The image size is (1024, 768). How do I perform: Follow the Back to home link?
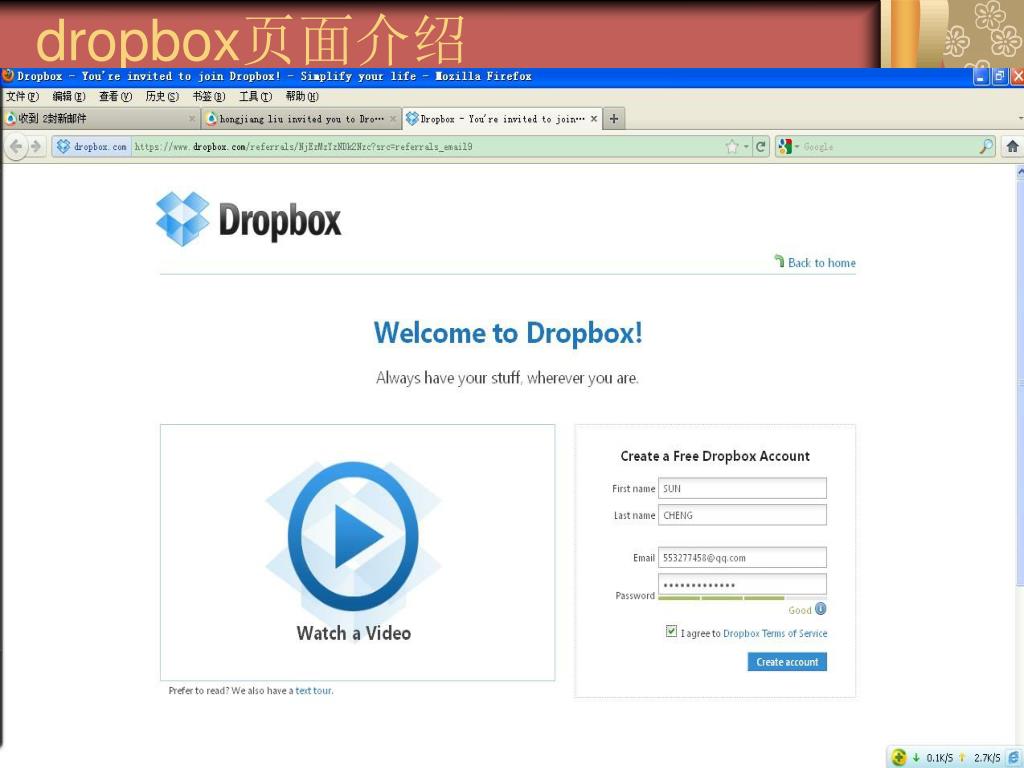click(815, 263)
